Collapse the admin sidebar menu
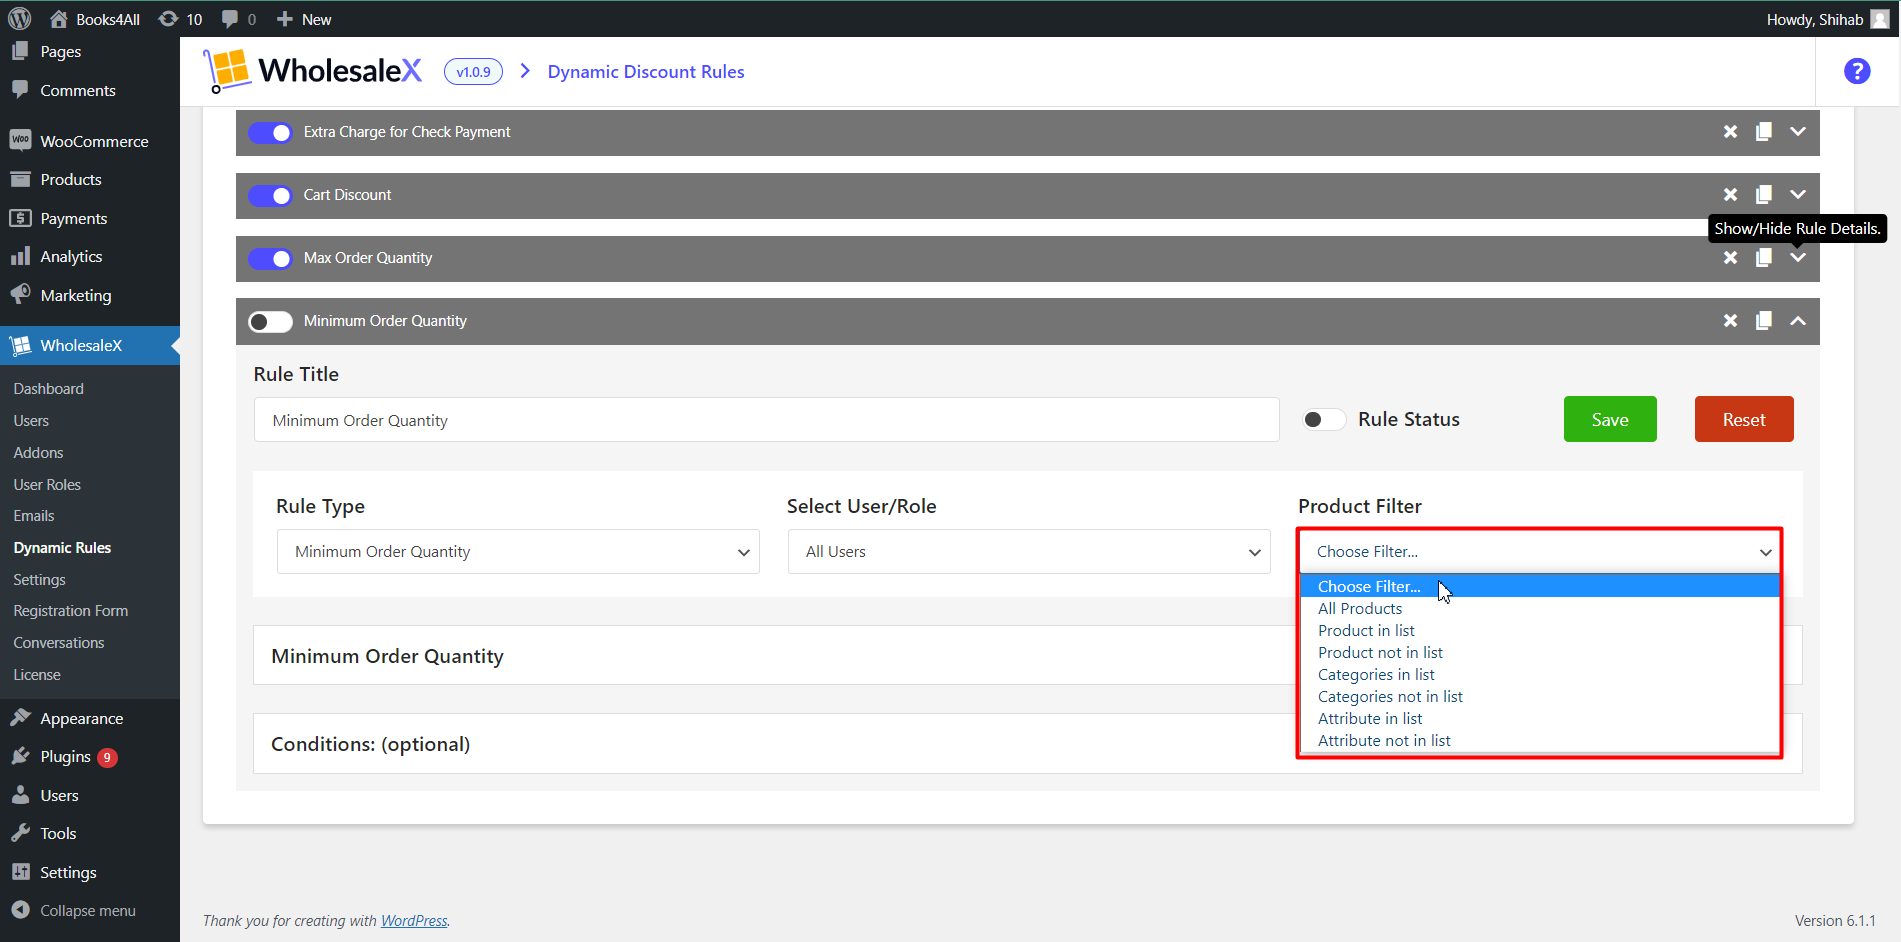 pos(90,911)
